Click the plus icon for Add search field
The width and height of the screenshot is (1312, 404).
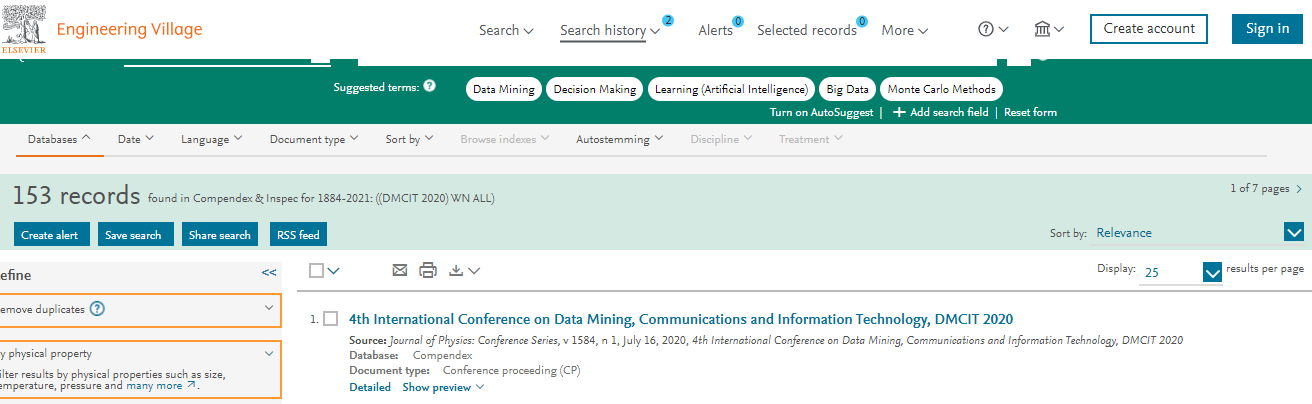tap(899, 112)
